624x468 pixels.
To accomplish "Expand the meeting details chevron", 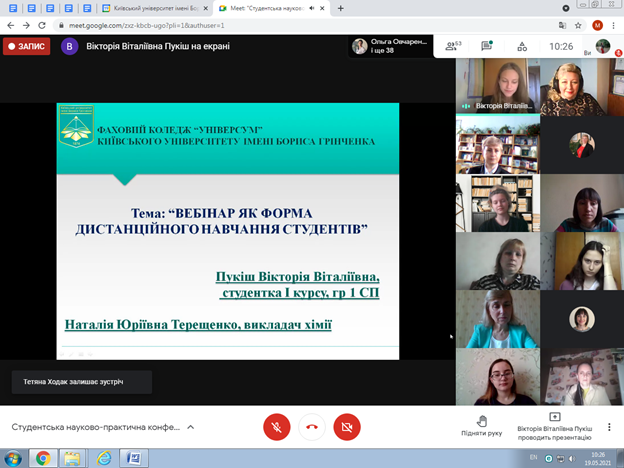I will [191, 427].
